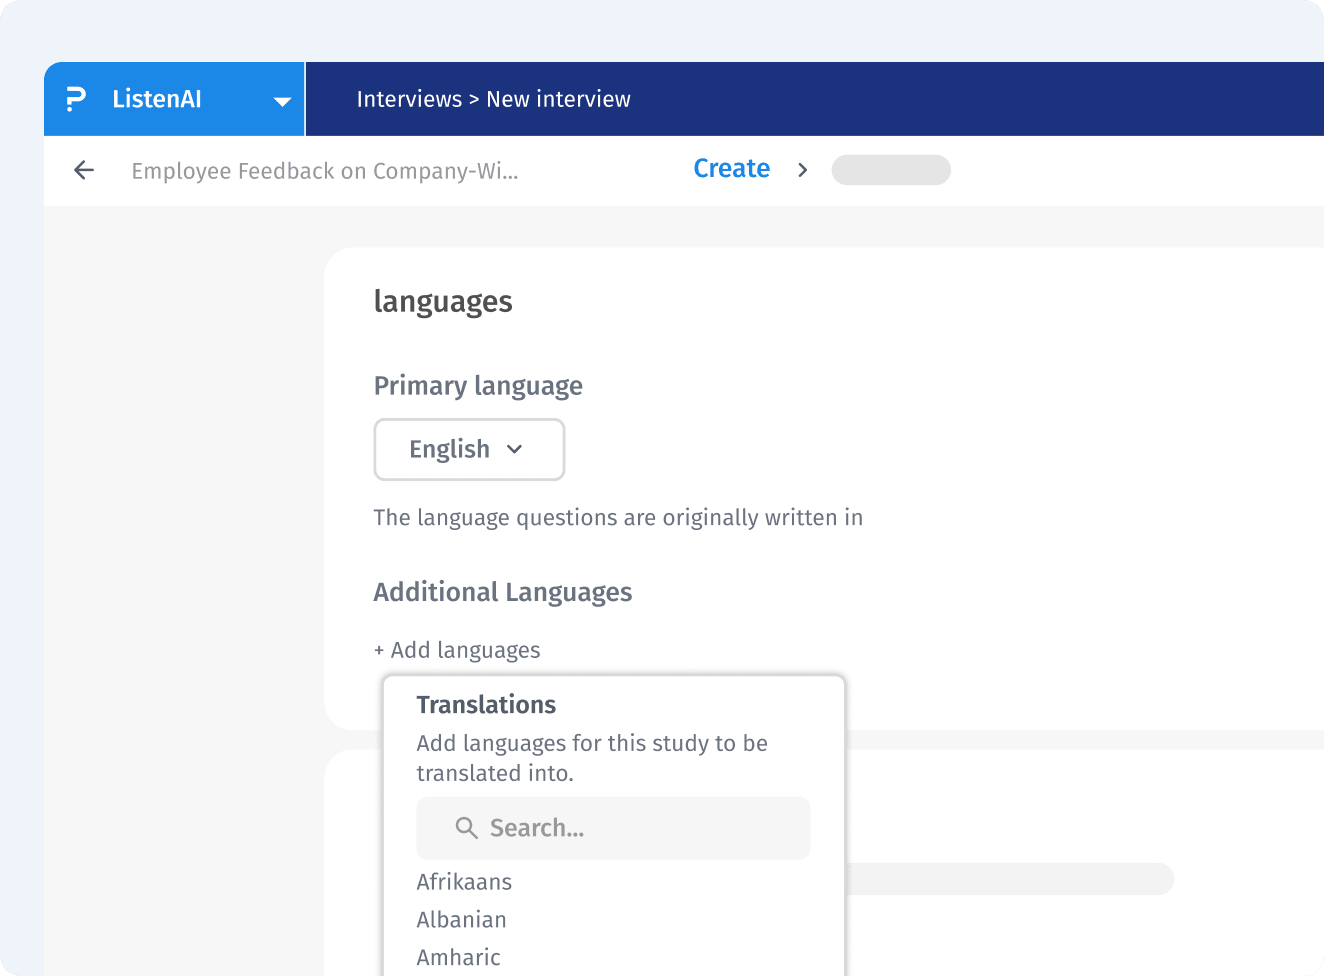The width and height of the screenshot is (1324, 976).
Task: Click the ListenAI logo icon
Action: [x=76, y=99]
